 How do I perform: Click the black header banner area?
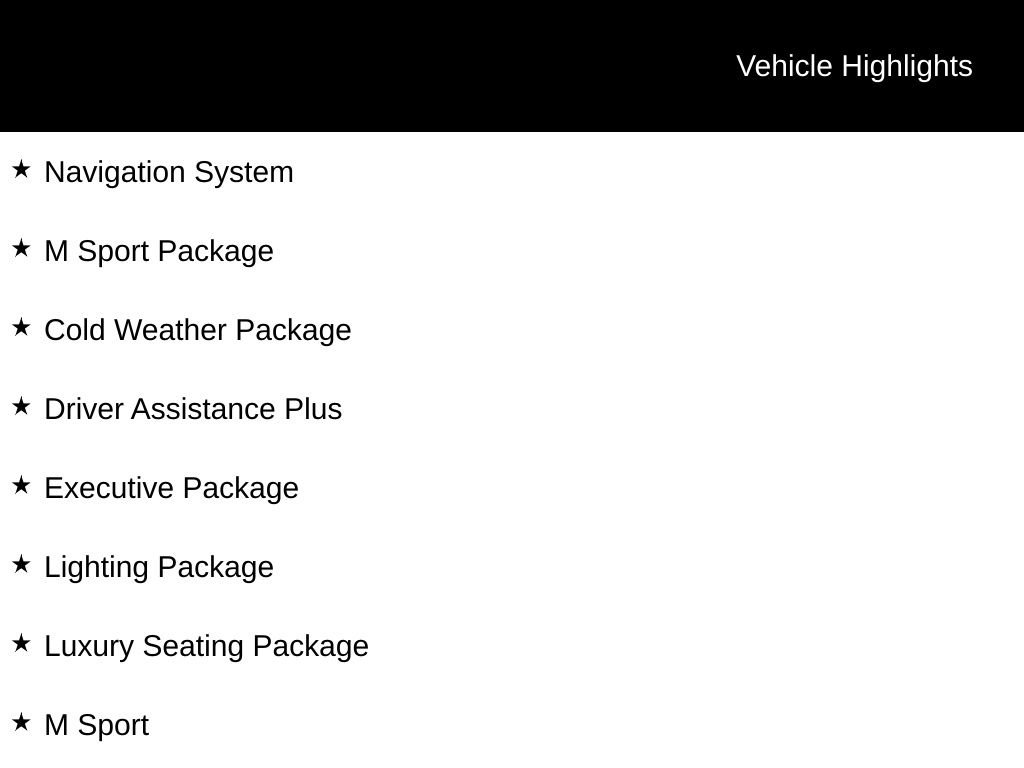512,65
